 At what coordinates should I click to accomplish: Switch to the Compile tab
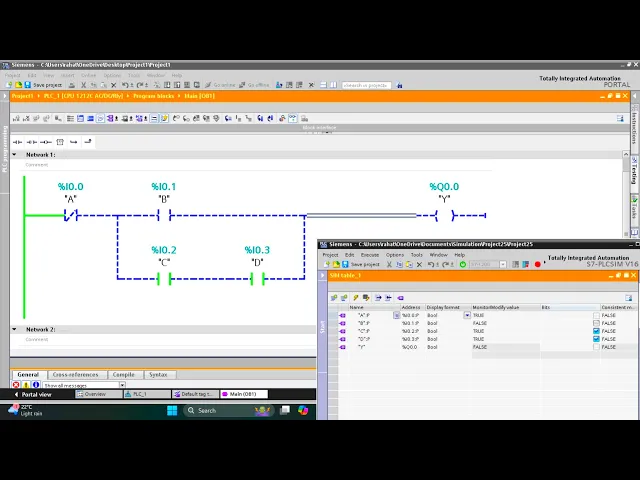pos(123,374)
